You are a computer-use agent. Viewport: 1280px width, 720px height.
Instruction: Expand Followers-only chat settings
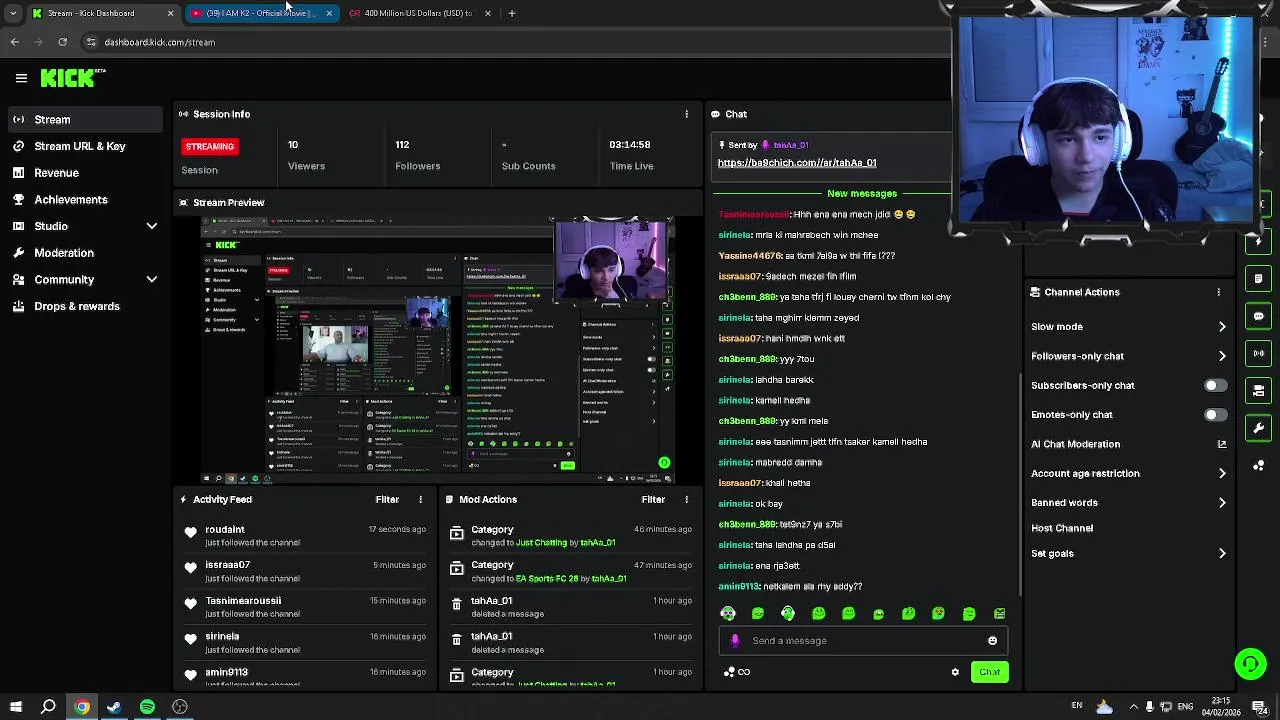pyautogui.click(x=1222, y=356)
